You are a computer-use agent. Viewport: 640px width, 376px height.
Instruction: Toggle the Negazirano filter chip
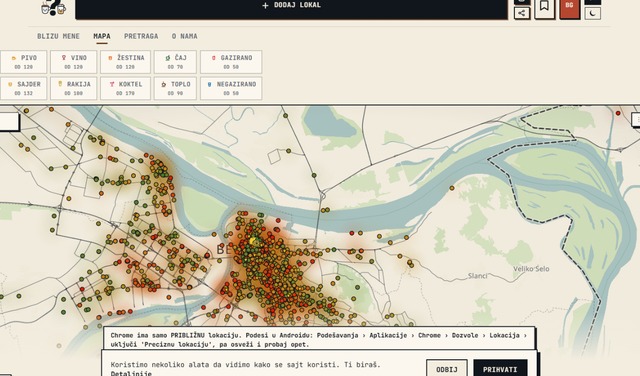(231, 88)
